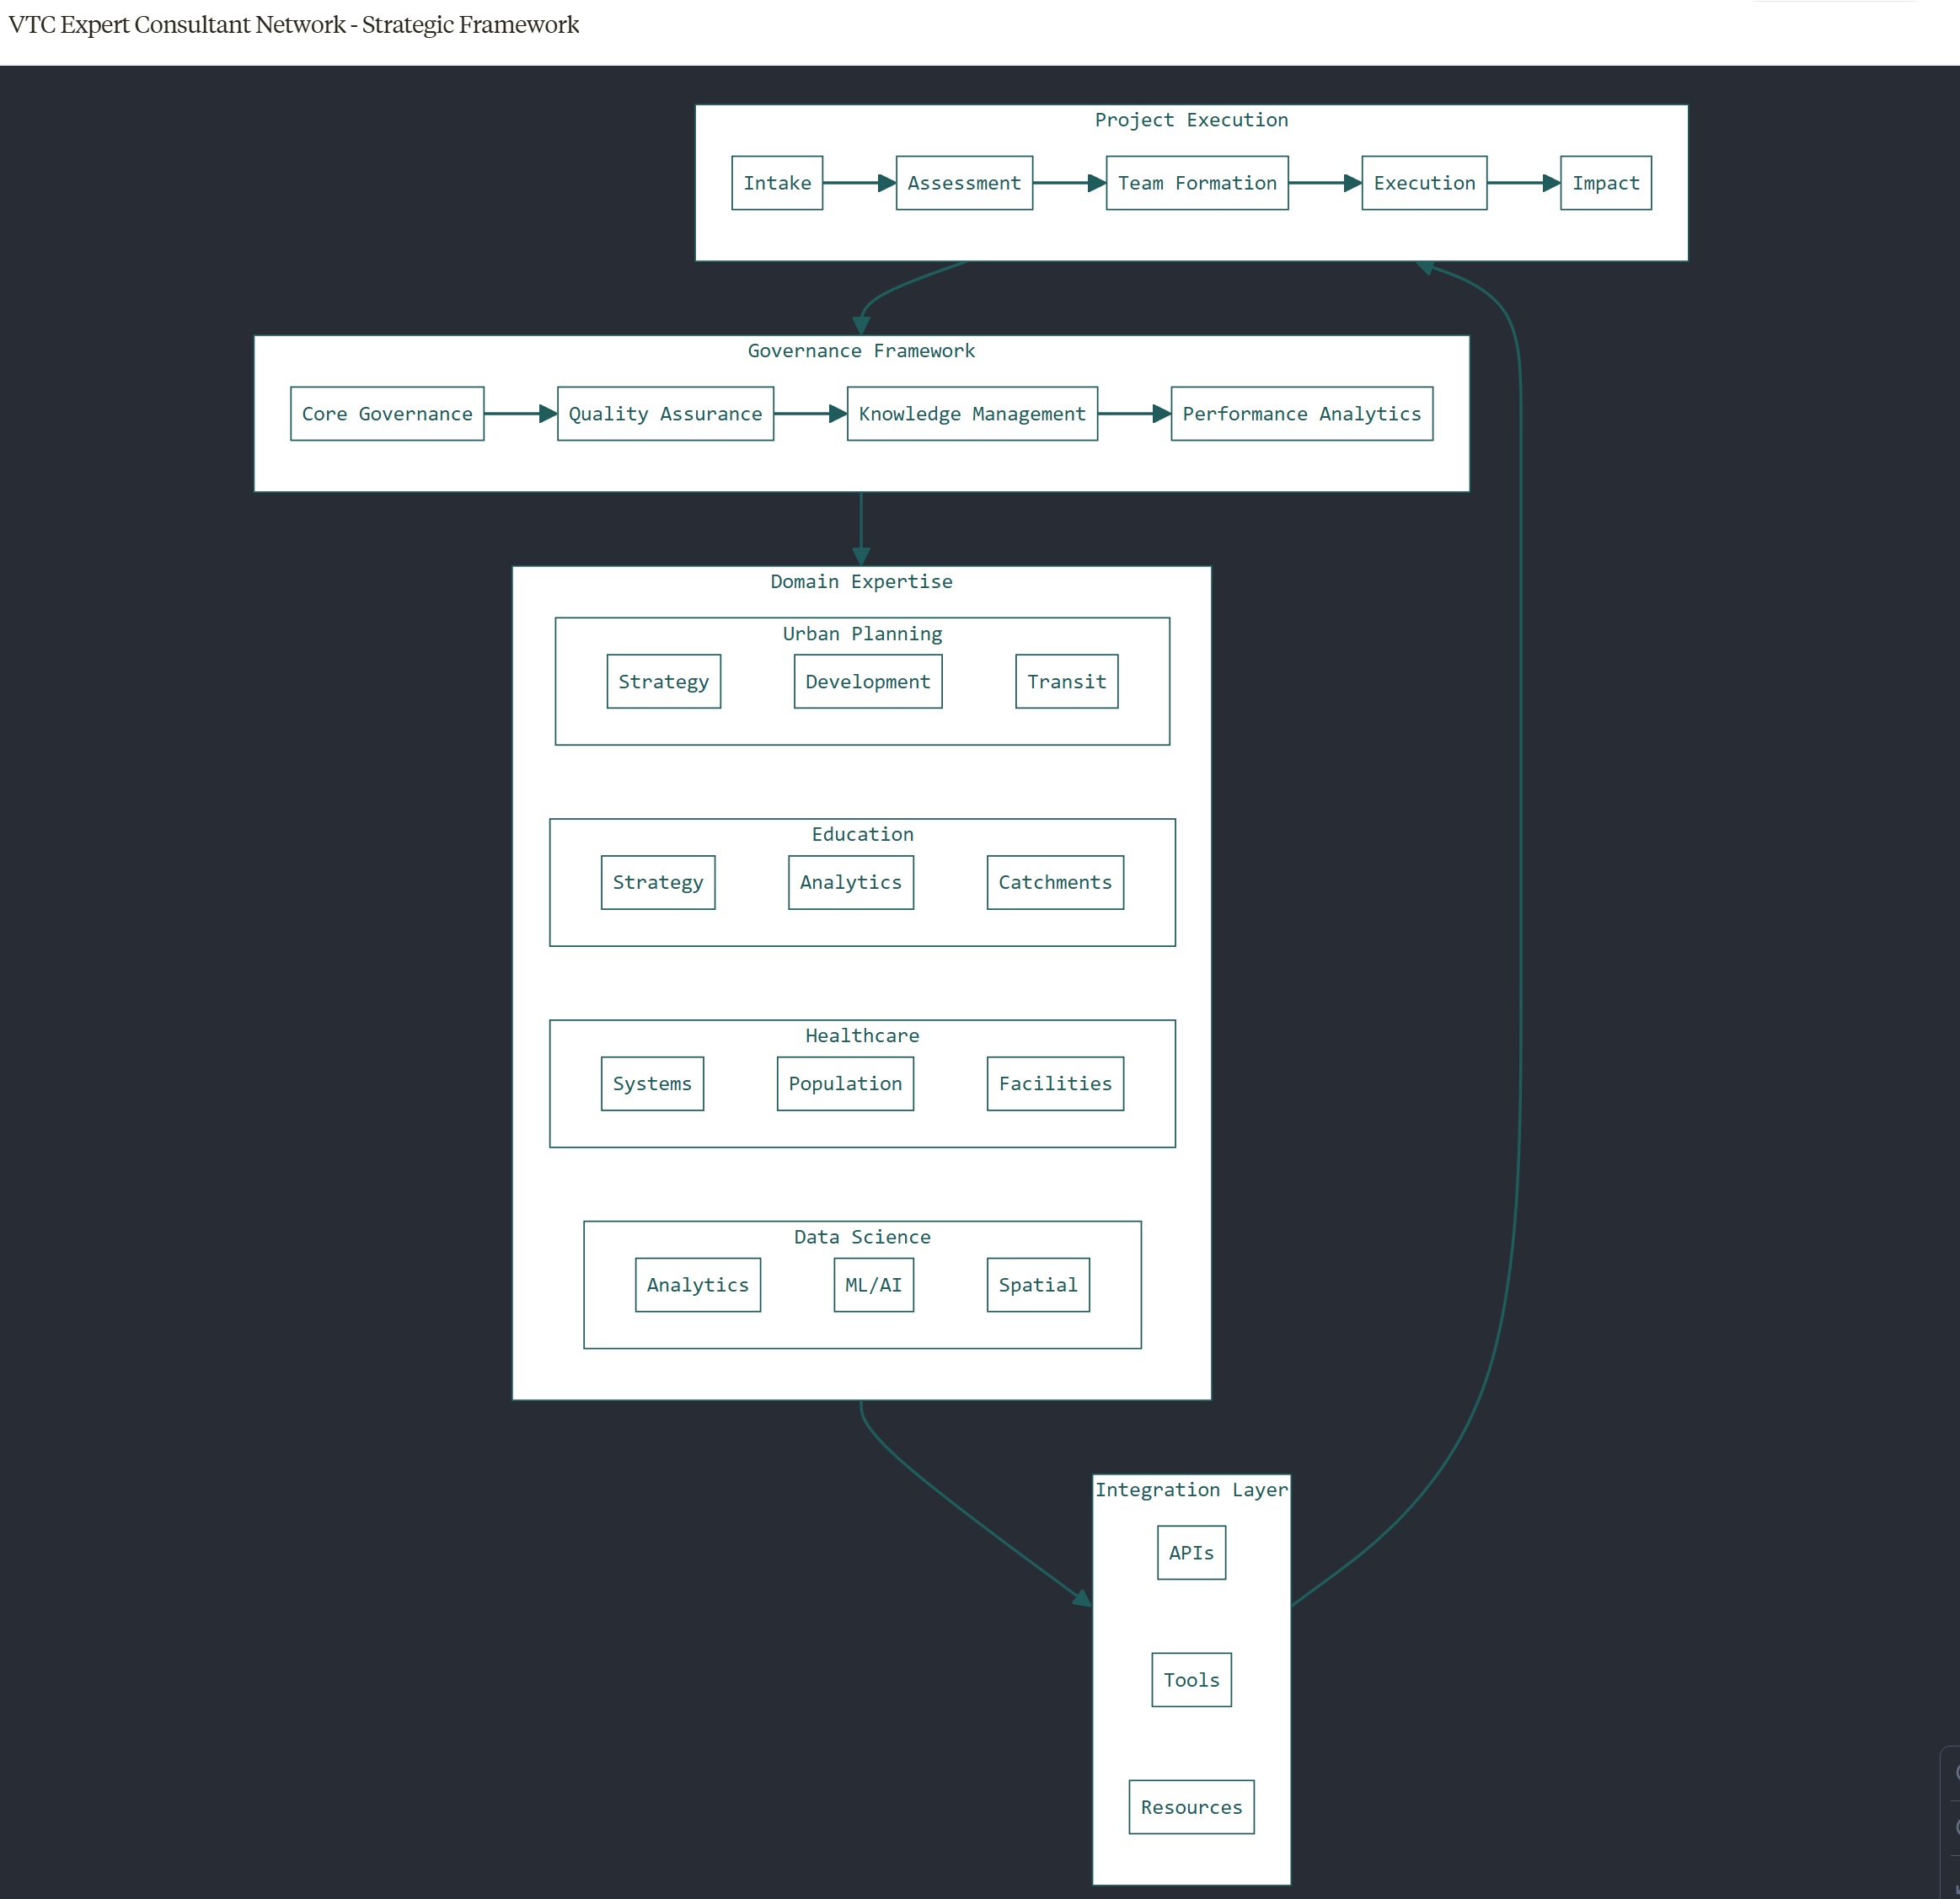
Task: Click the Assessment step box
Action: pyautogui.click(x=963, y=183)
